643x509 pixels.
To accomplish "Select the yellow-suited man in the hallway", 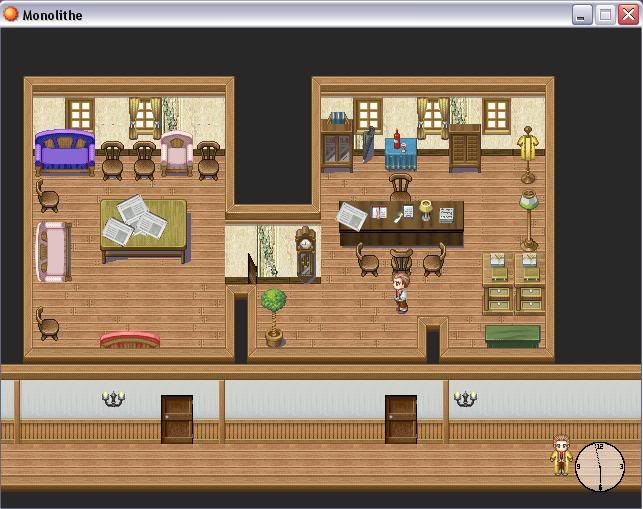I will pos(561,455).
